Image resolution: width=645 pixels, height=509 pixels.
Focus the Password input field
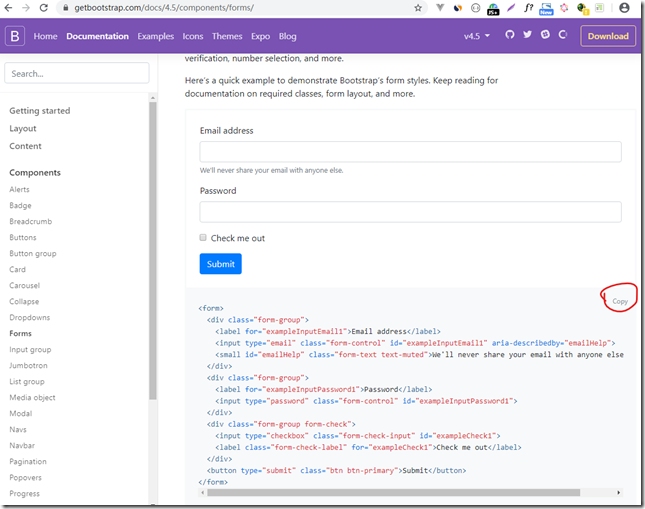pyautogui.click(x=410, y=212)
